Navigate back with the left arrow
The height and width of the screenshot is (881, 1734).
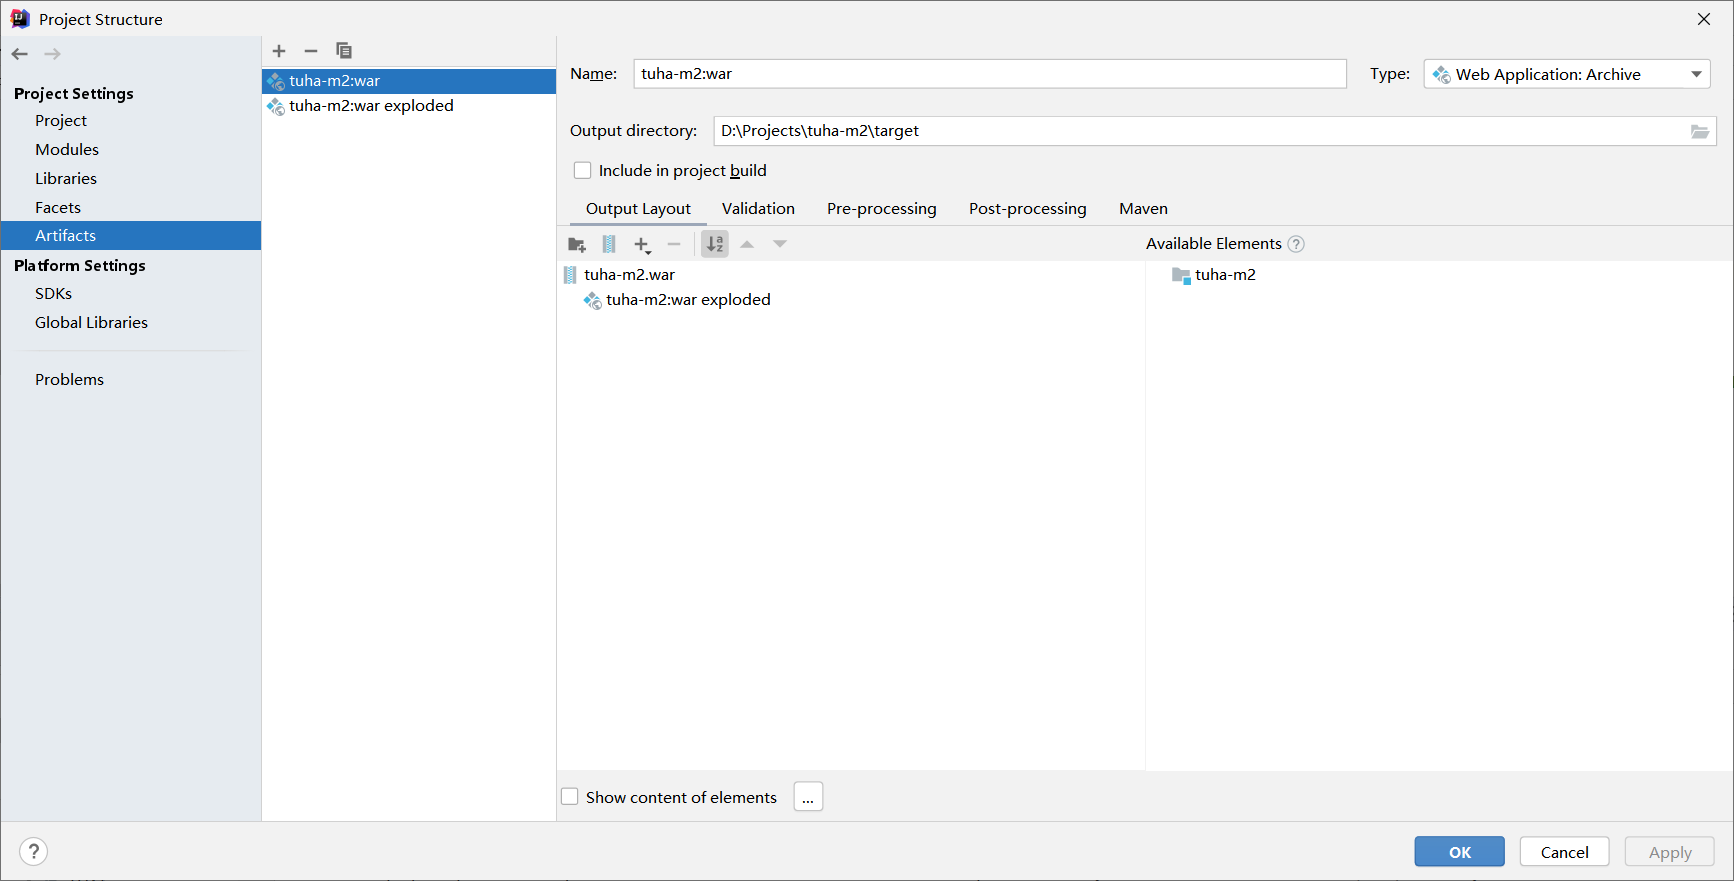pos(20,54)
